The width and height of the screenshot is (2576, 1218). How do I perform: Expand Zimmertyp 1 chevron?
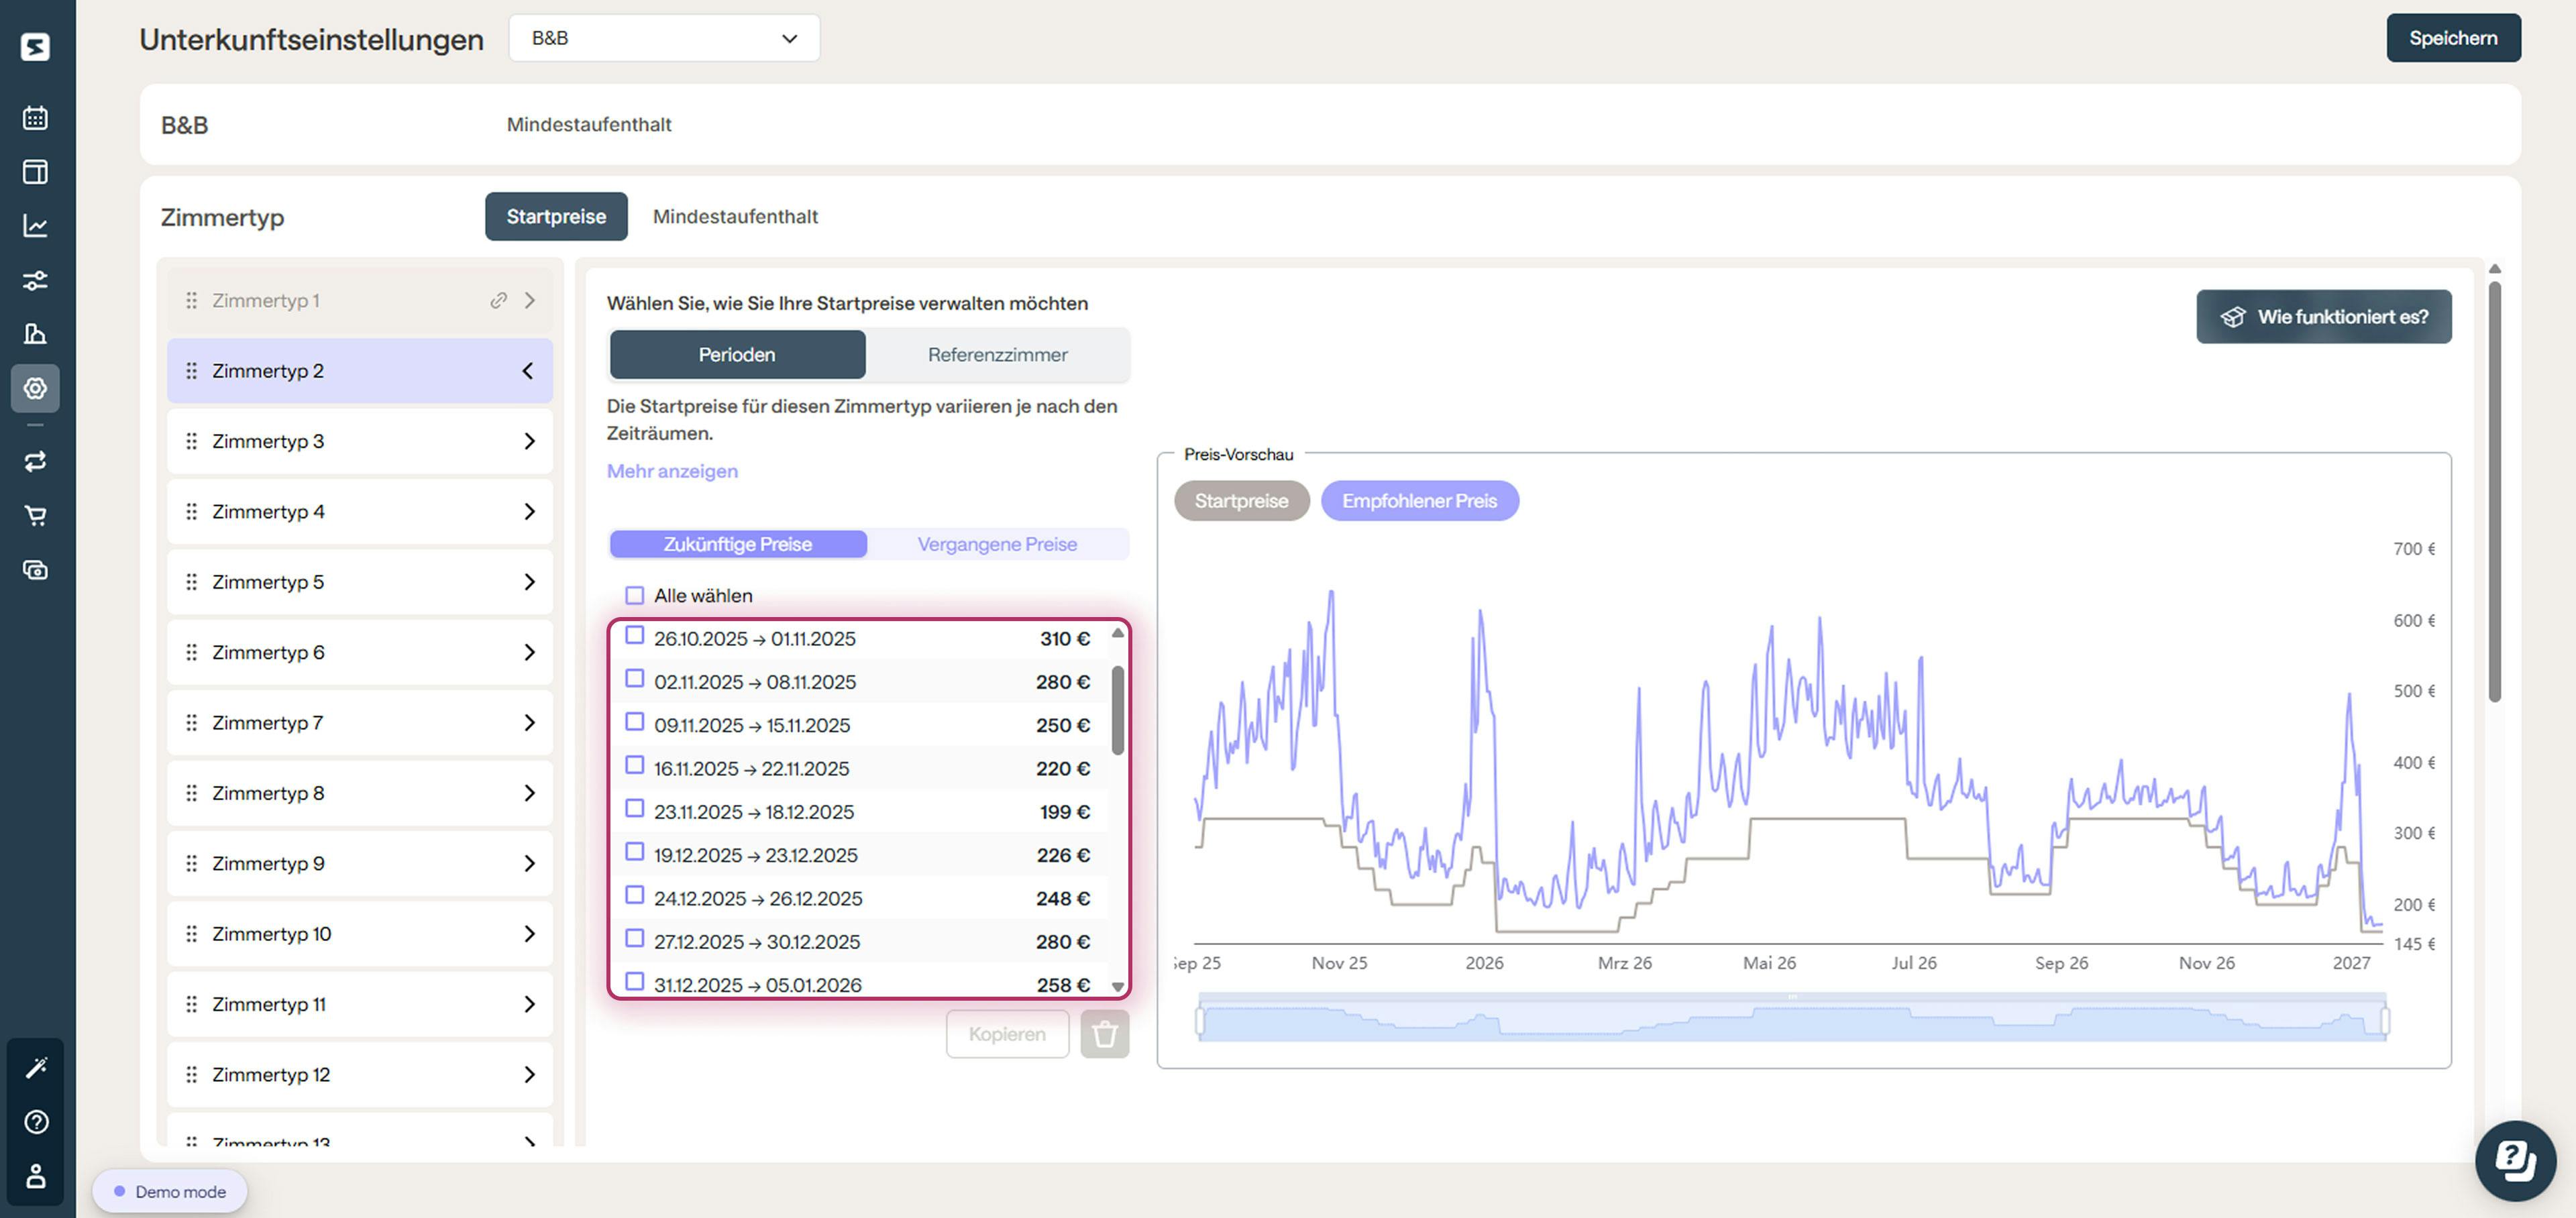coord(529,300)
